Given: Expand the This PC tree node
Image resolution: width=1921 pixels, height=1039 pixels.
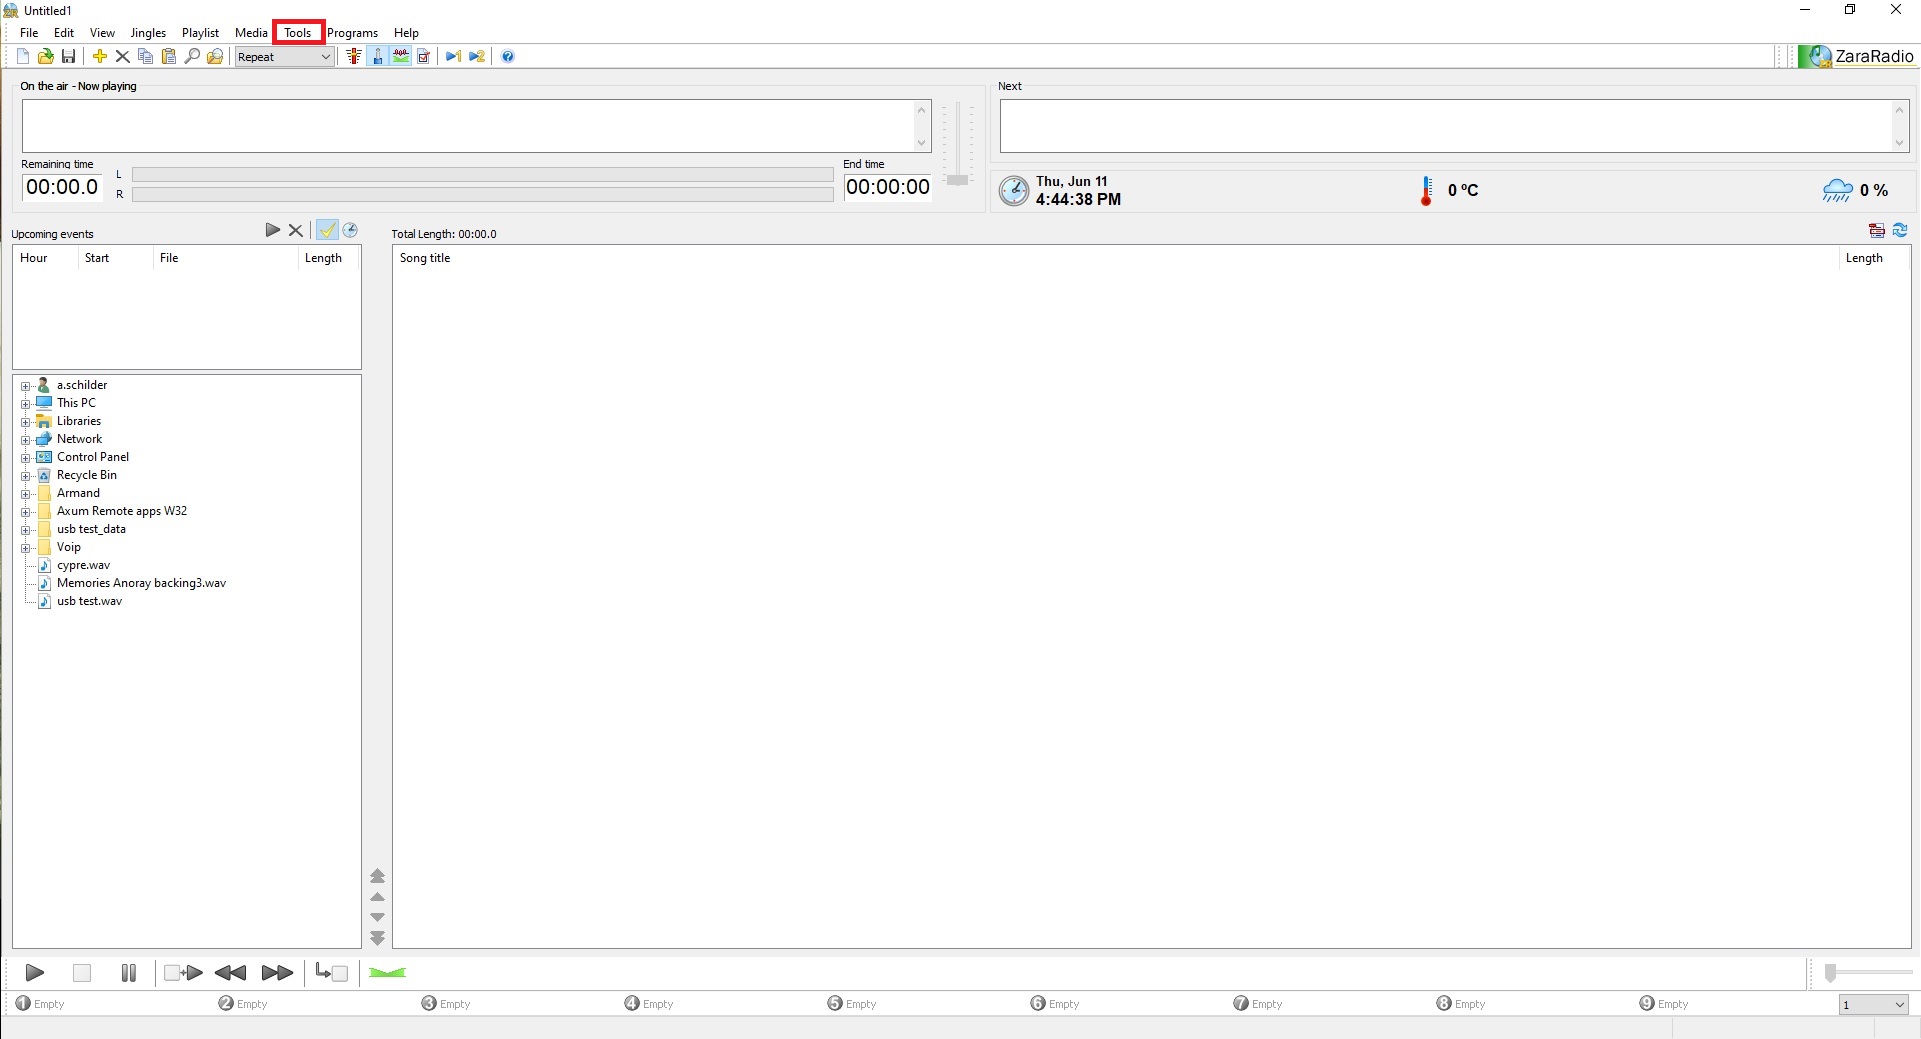Looking at the screenshot, I should (25, 404).
